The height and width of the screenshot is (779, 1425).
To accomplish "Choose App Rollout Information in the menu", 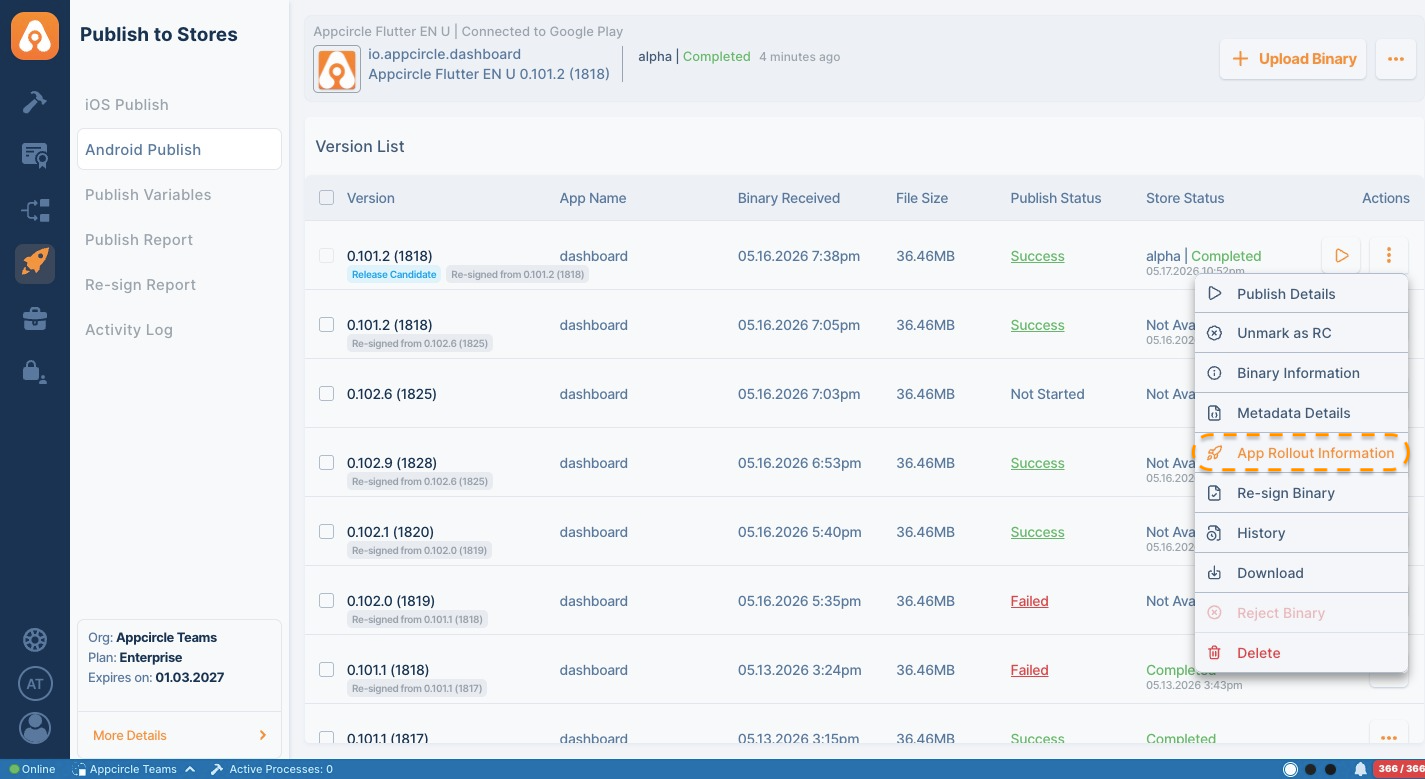I will [1301, 453].
